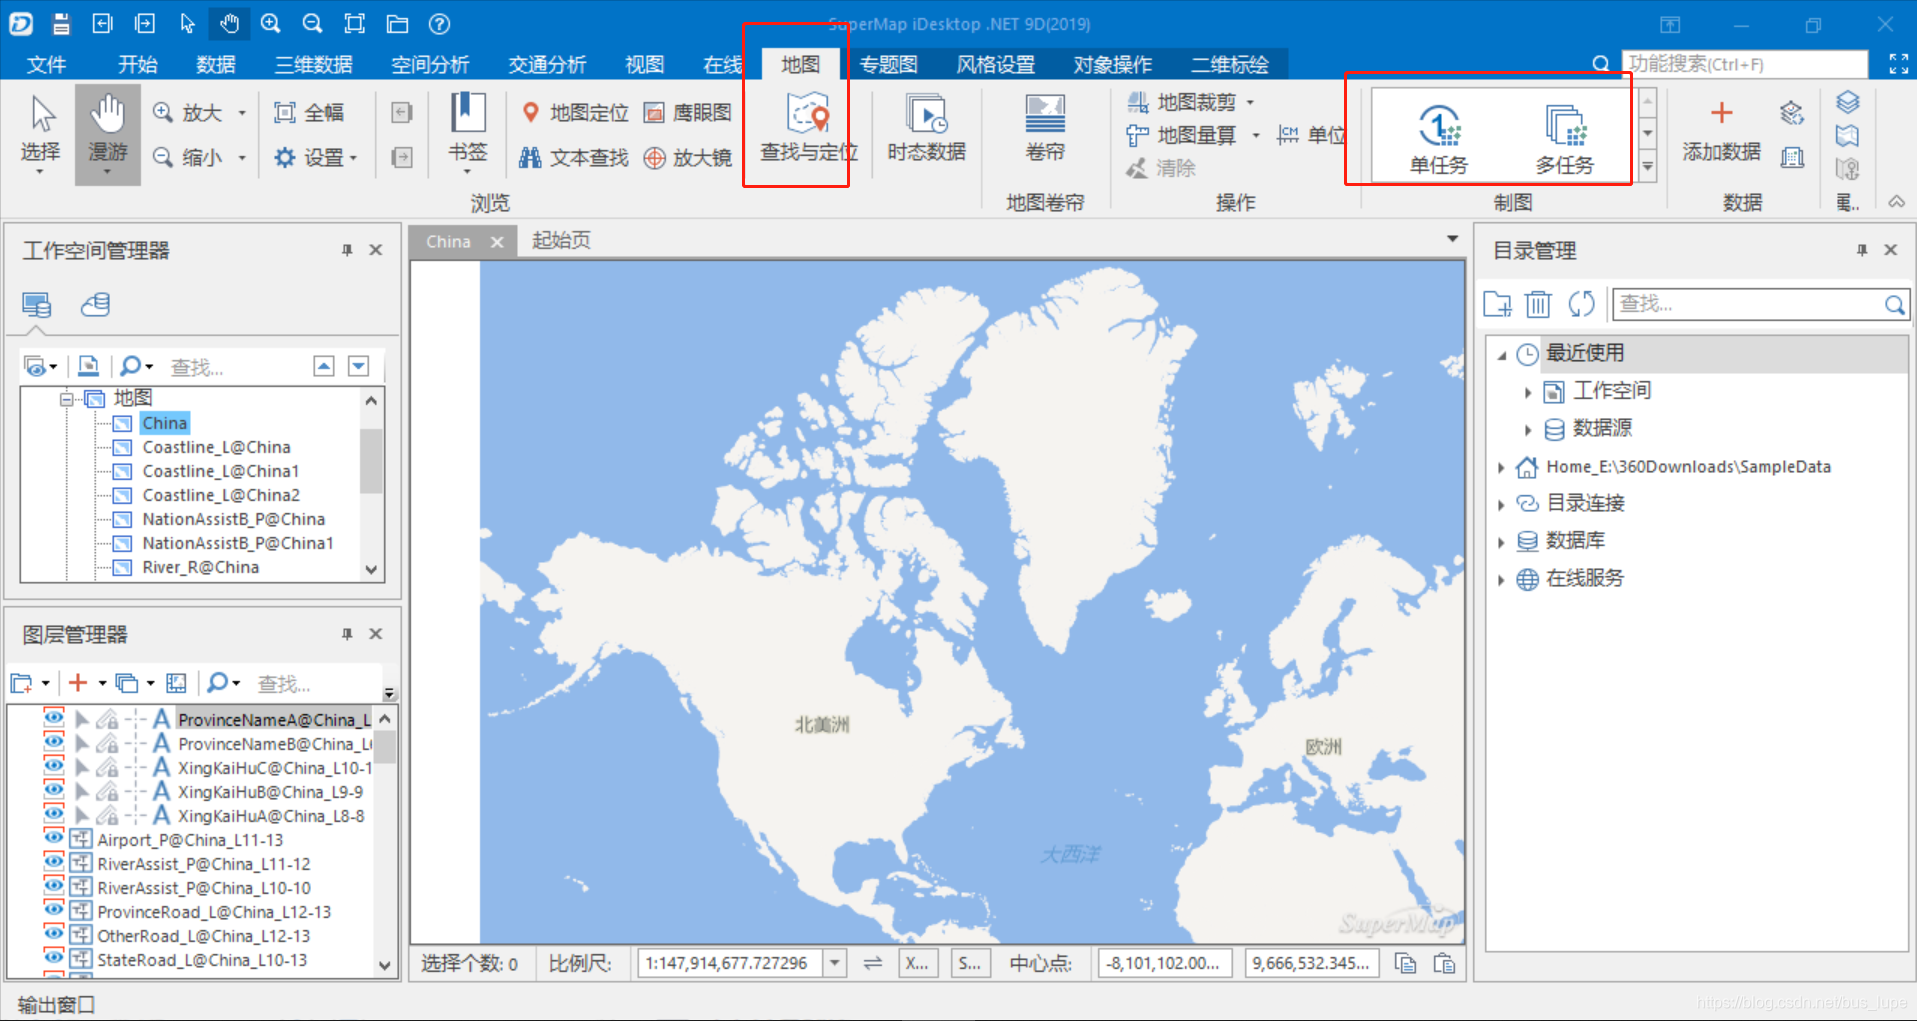Open workspace view icon in 工作空间管理器

(x=37, y=305)
